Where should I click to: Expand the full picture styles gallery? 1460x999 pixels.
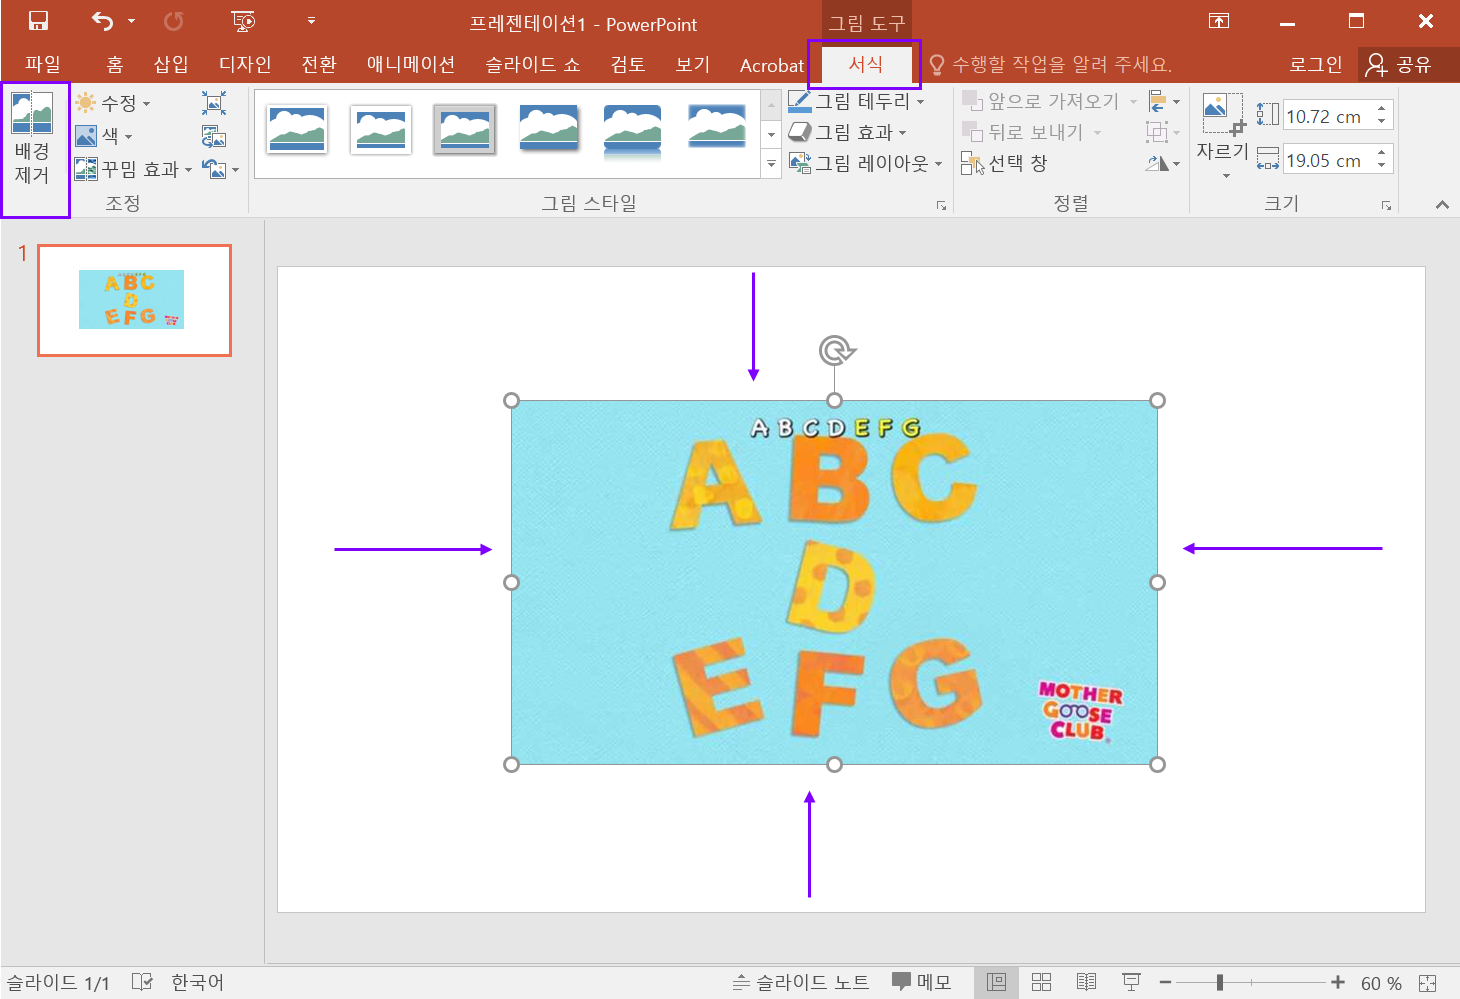(x=771, y=163)
